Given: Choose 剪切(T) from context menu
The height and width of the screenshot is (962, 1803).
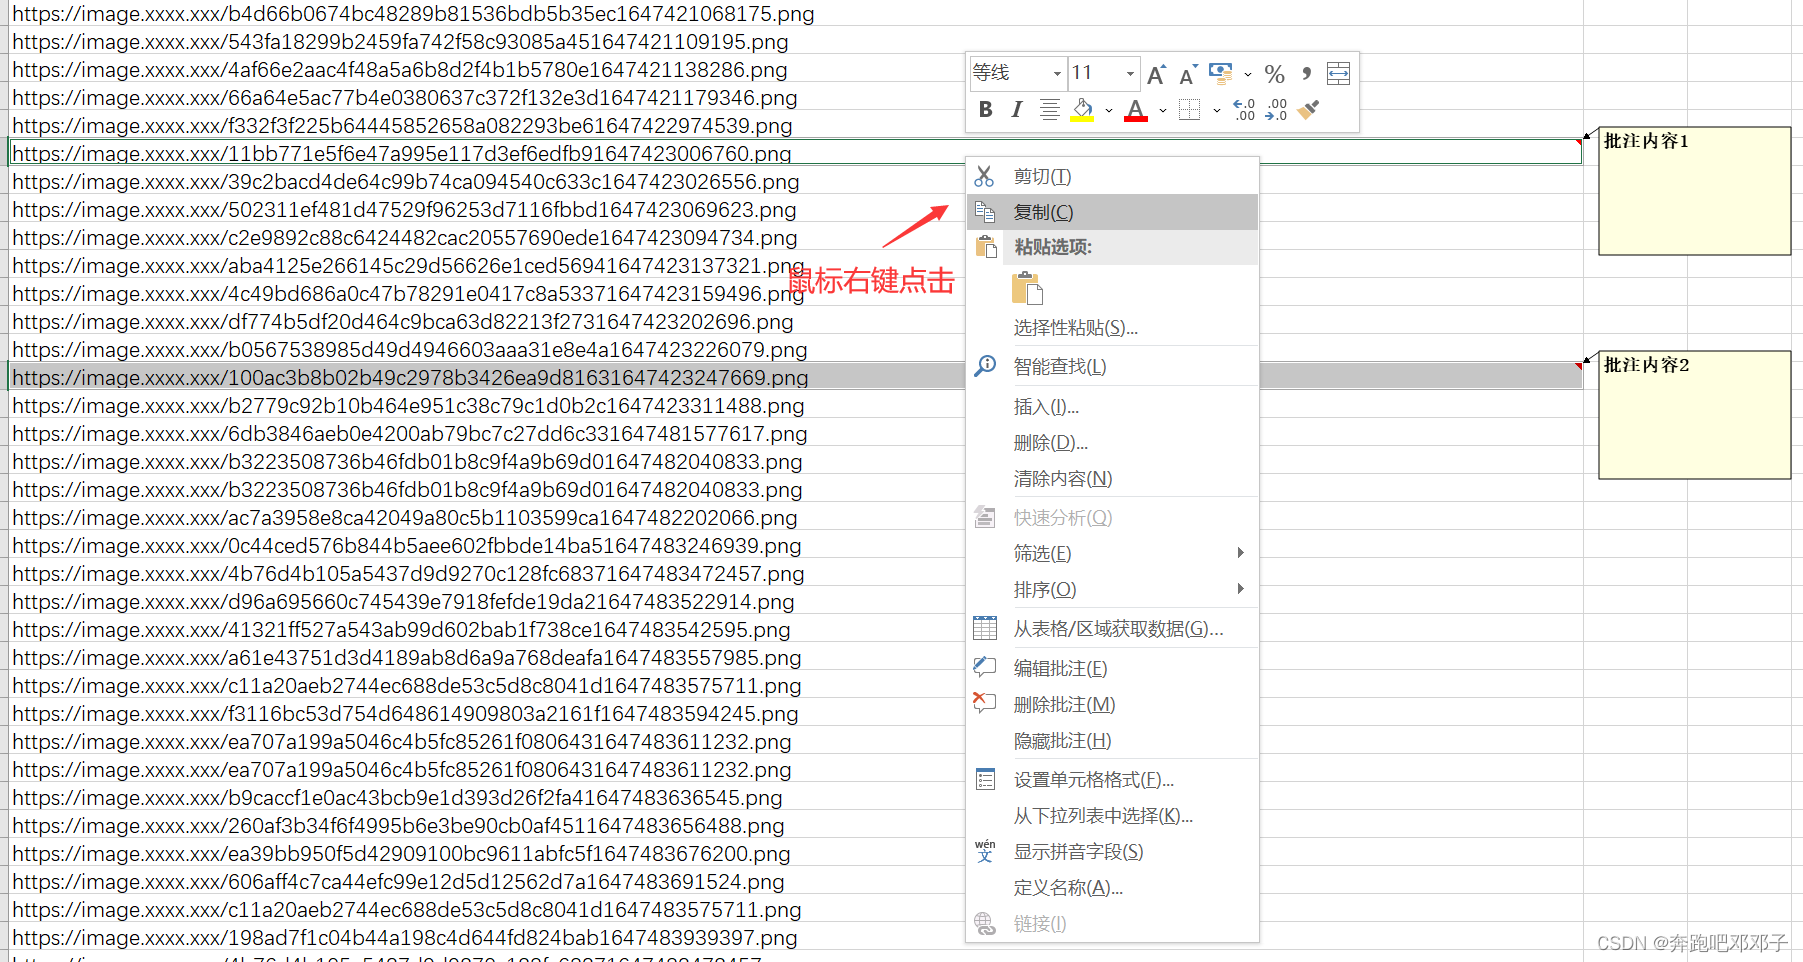Looking at the screenshot, I should coord(1112,176).
